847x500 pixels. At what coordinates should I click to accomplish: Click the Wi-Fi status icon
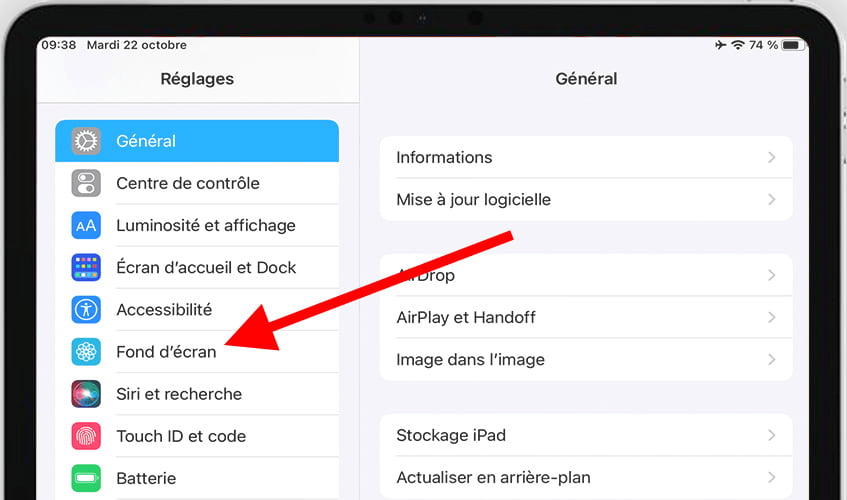[738, 45]
